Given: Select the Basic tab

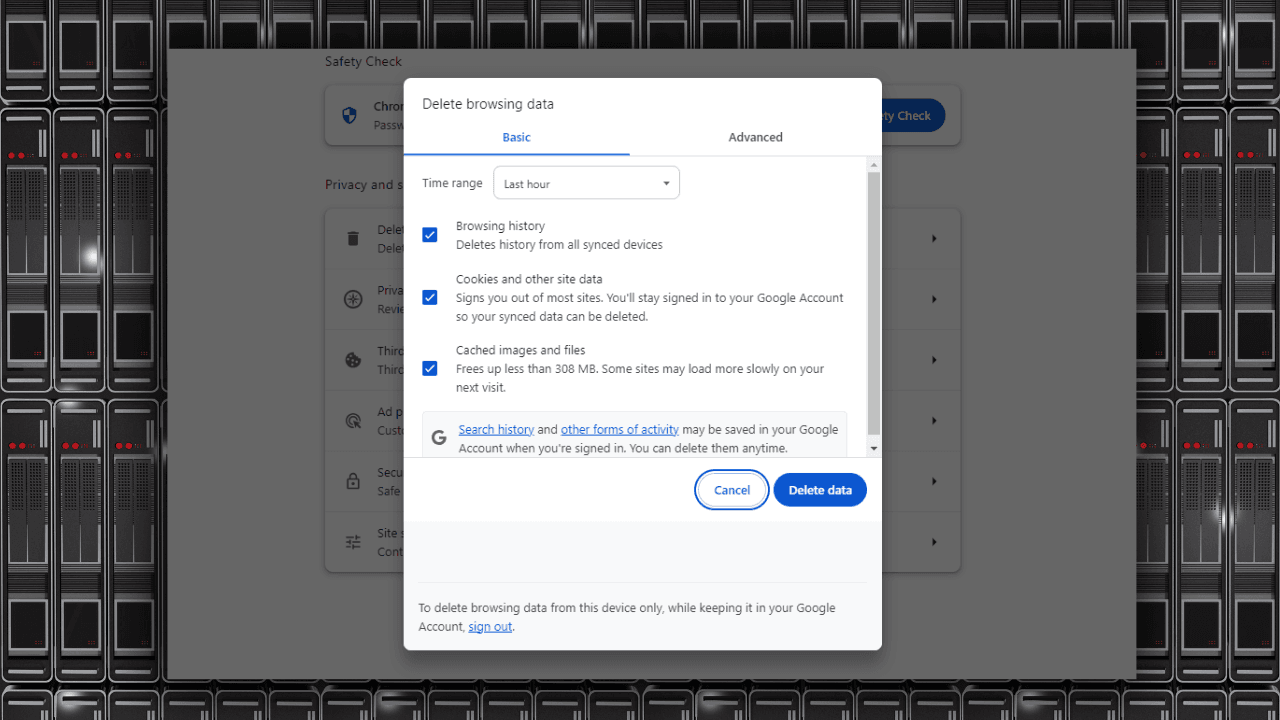Looking at the screenshot, I should [x=516, y=137].
